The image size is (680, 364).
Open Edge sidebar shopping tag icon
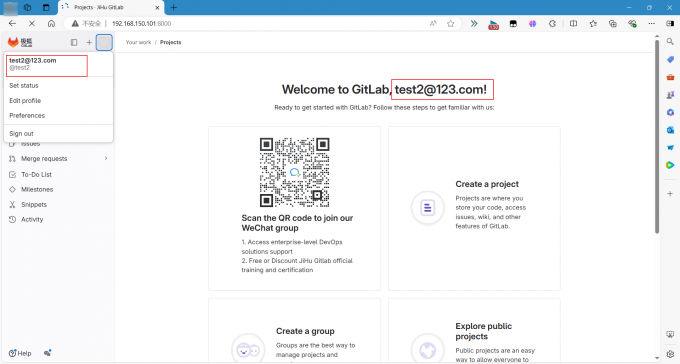pos(670,59)
